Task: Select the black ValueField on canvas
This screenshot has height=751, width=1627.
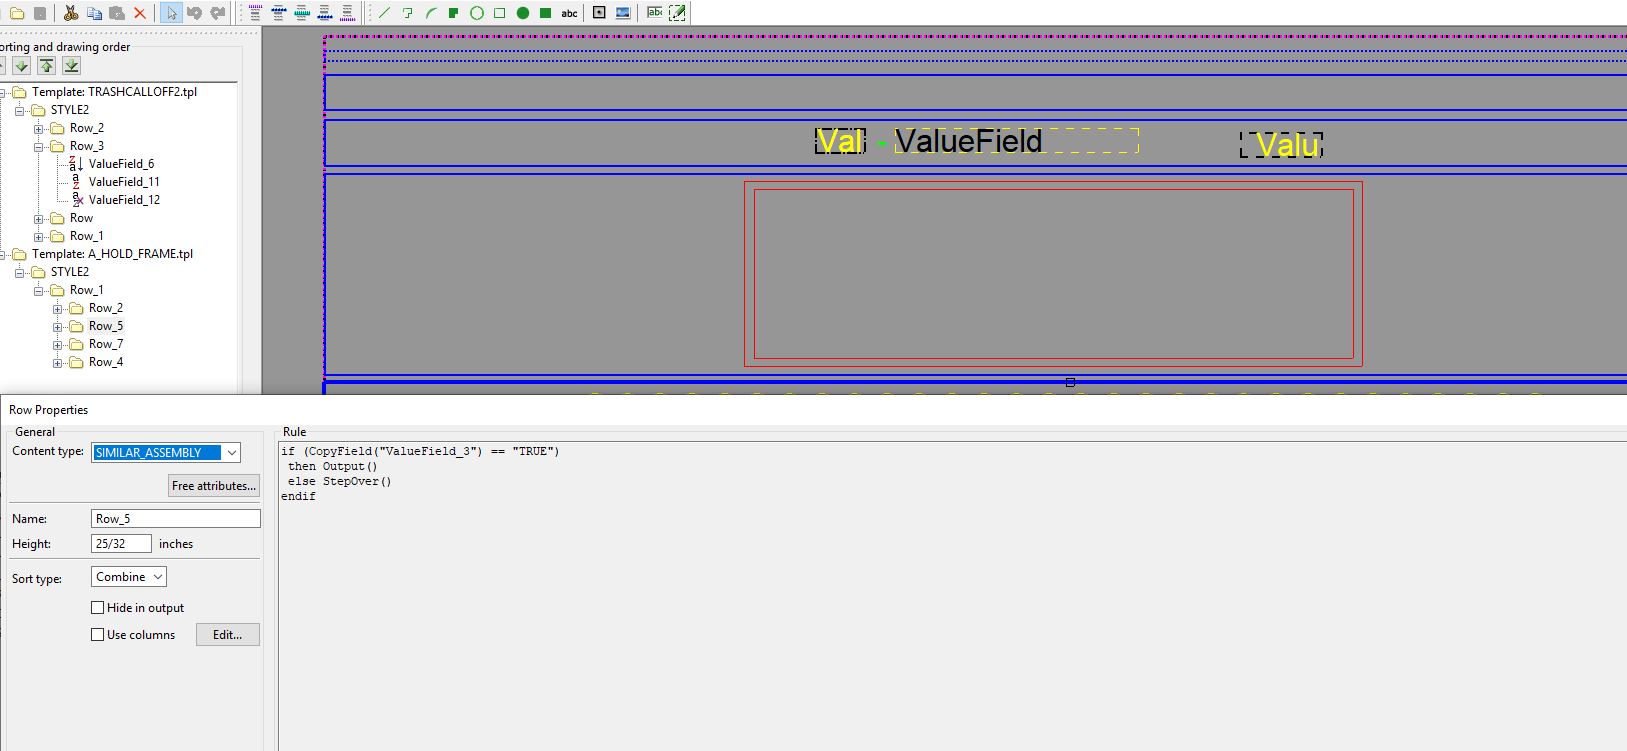Action: point(1016,141)
